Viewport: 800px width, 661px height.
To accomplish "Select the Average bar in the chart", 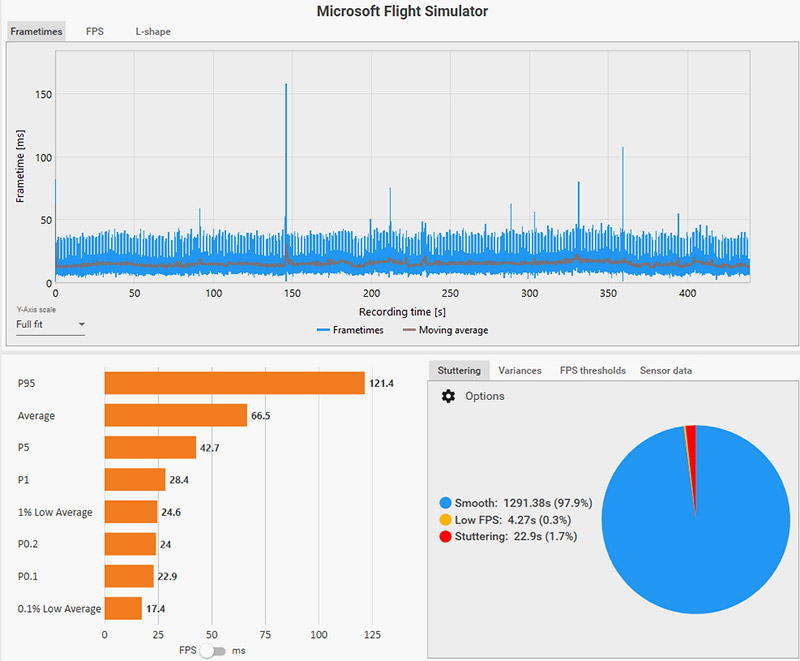I will pyautogui.click(x=176, y=415).
